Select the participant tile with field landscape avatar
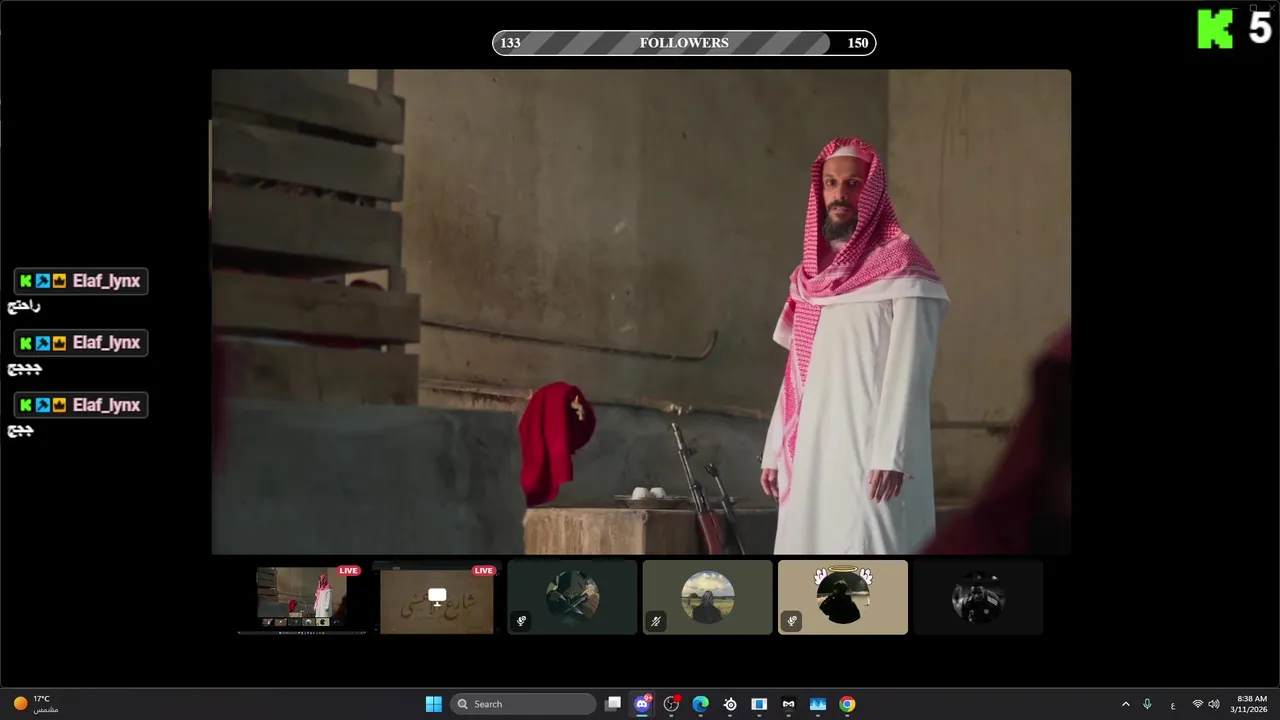 (x=707, y=597)
